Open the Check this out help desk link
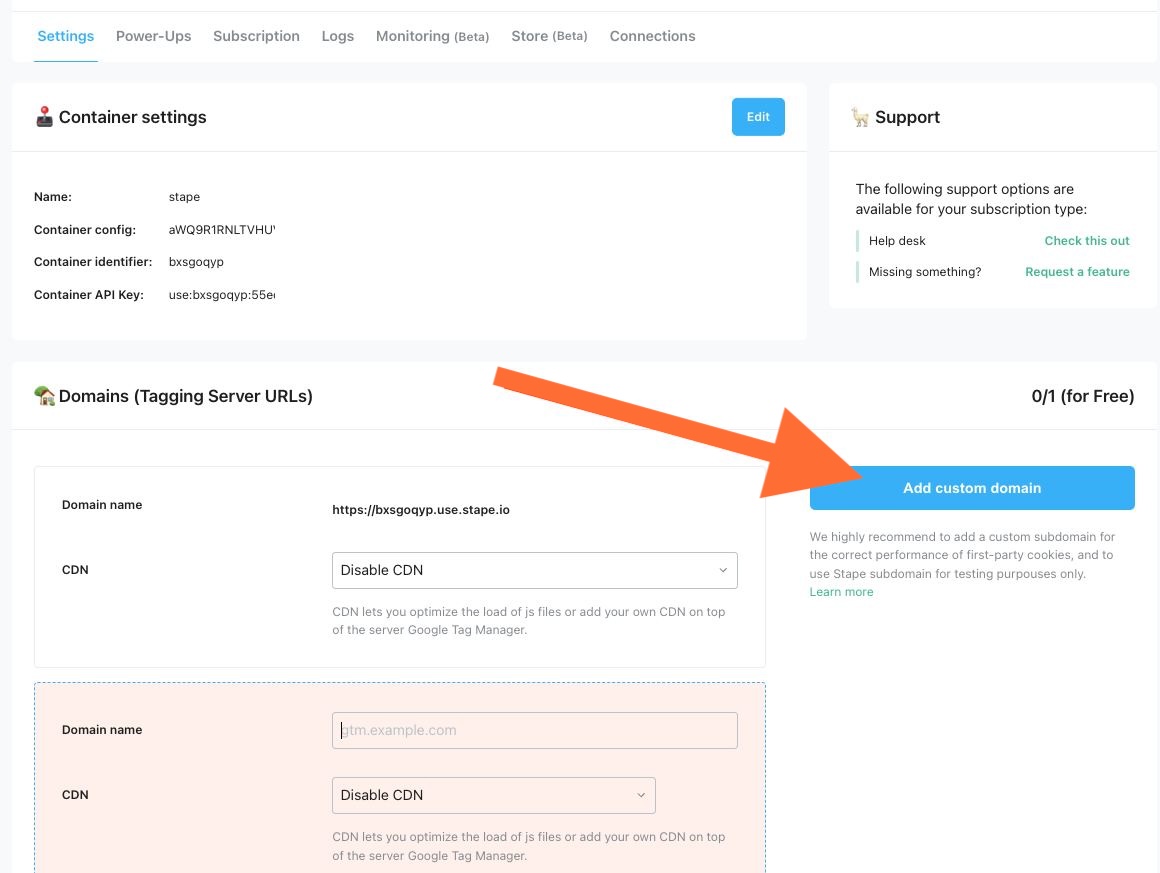This screenshot has width=1160, height=873. tap(1087, 240)
